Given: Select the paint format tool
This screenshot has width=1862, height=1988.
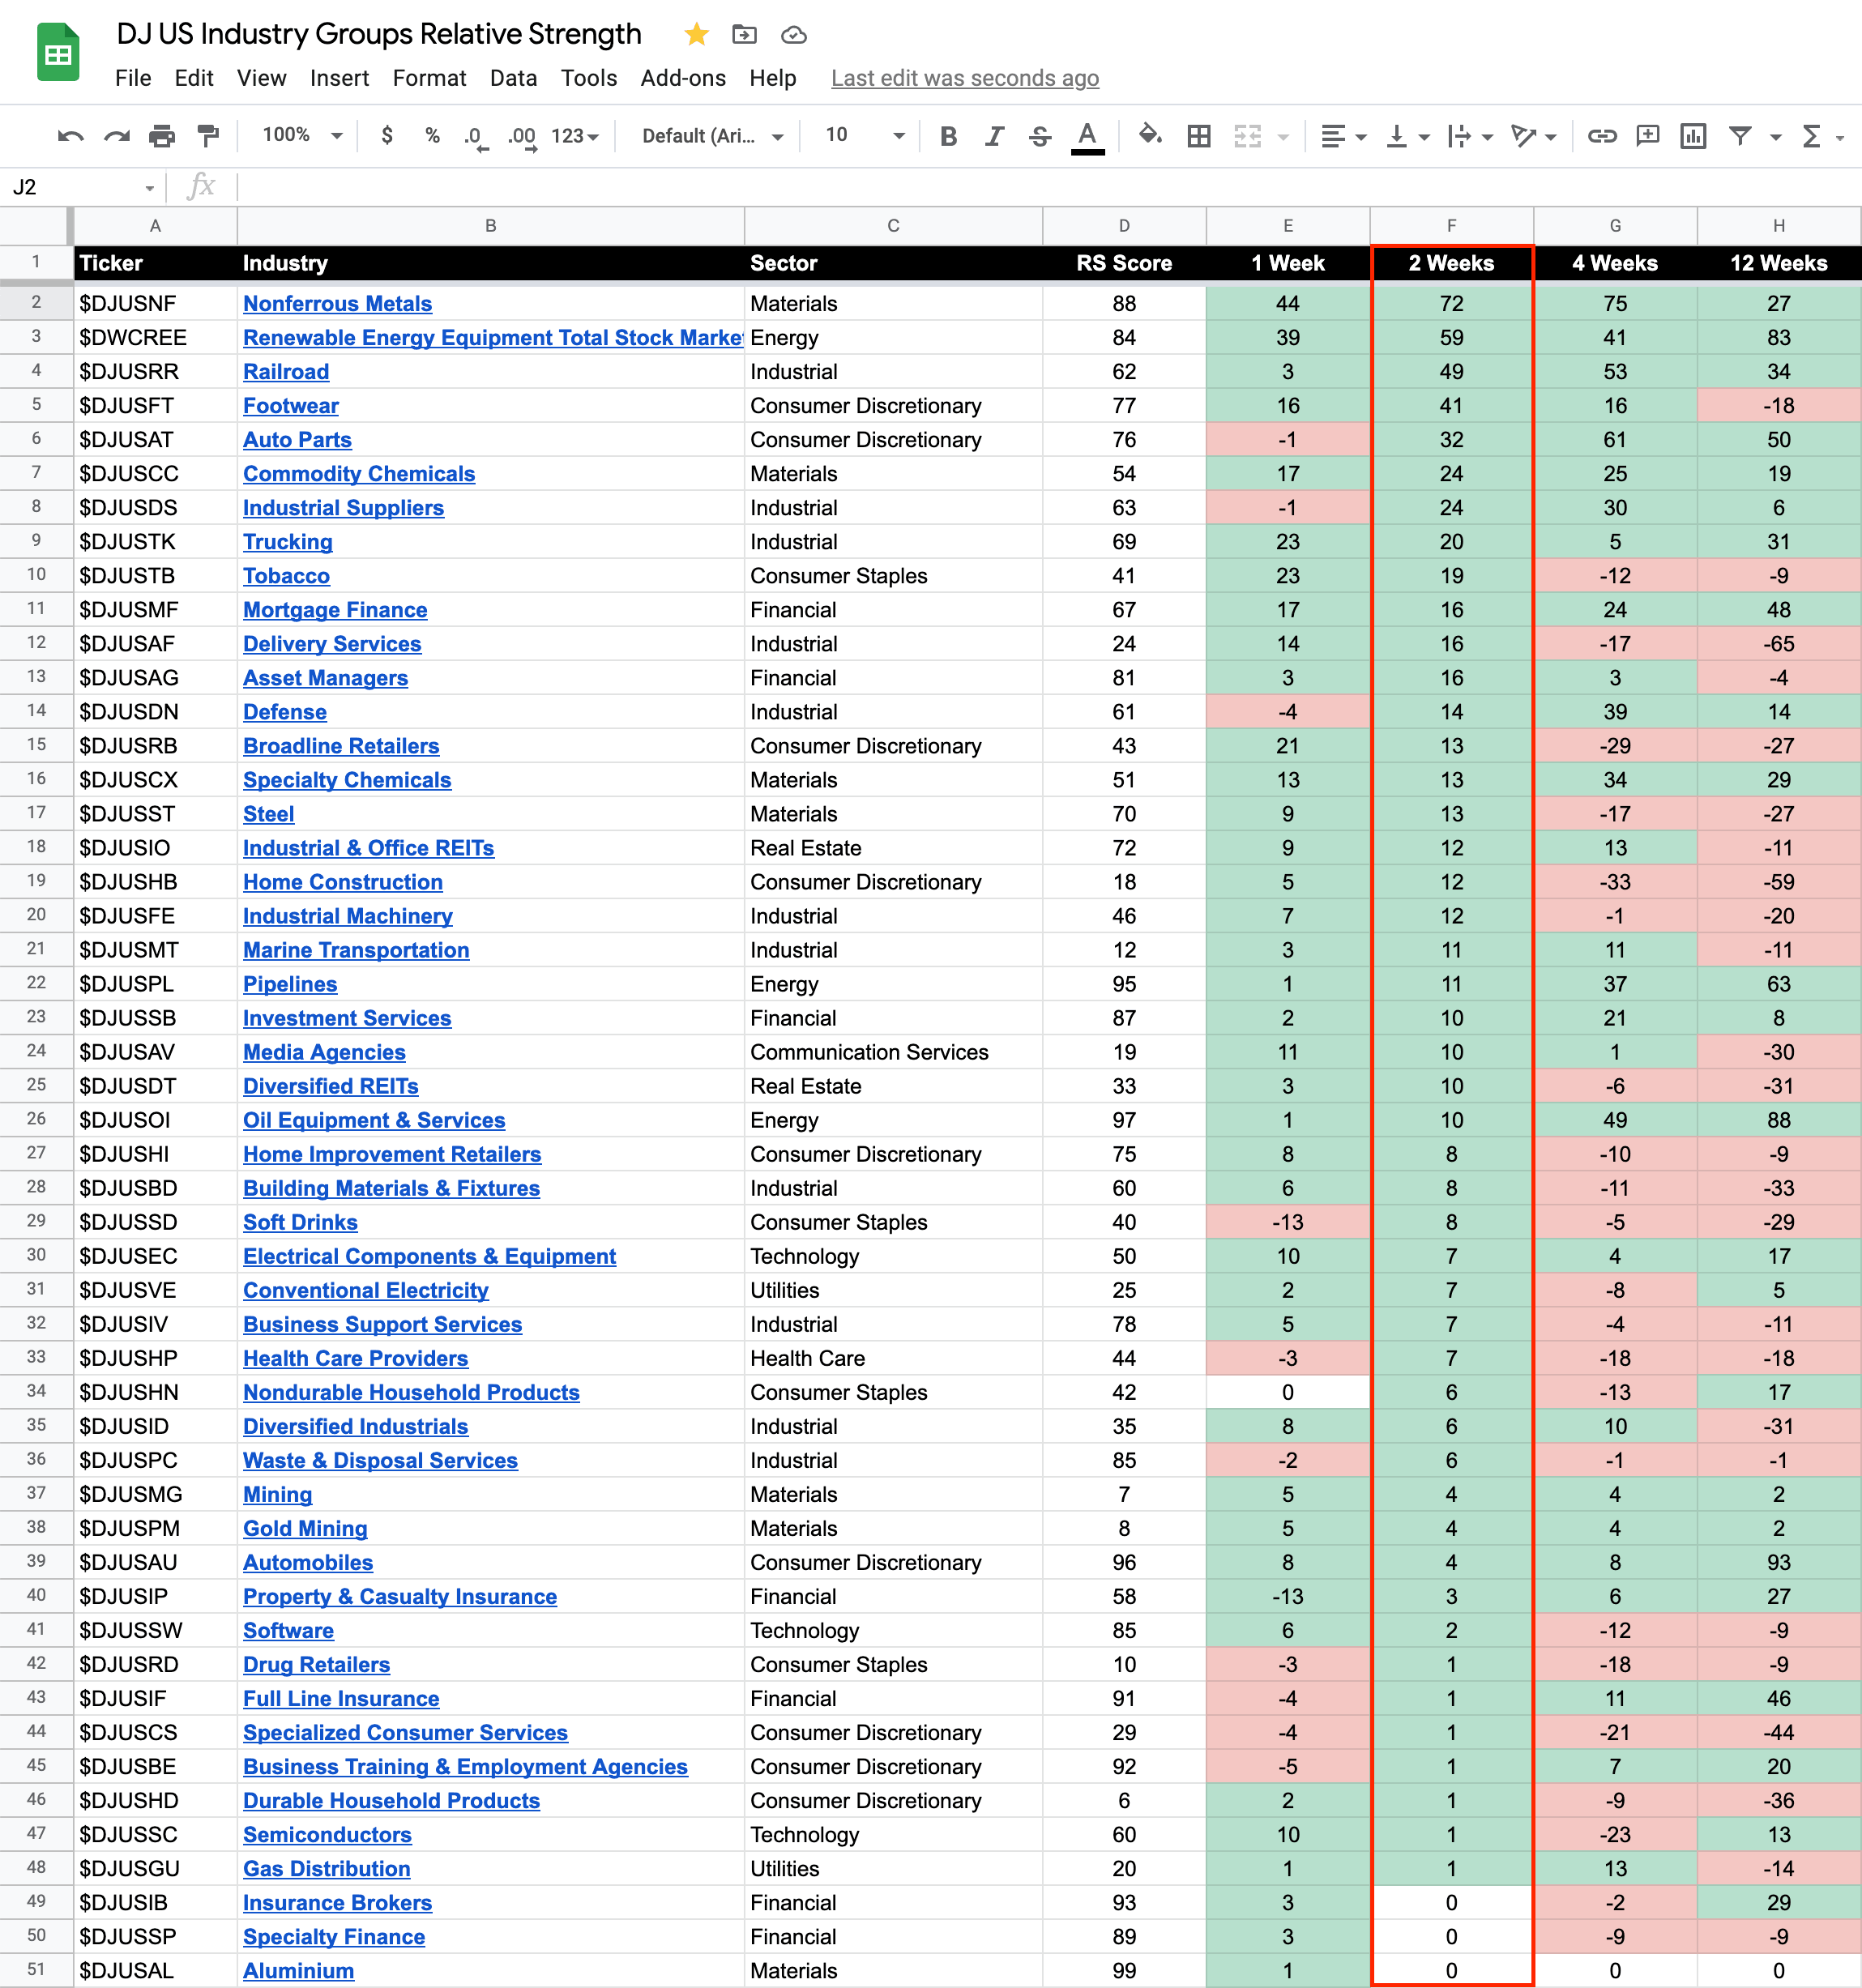Looking at the screenshot, I should (208, 136).
